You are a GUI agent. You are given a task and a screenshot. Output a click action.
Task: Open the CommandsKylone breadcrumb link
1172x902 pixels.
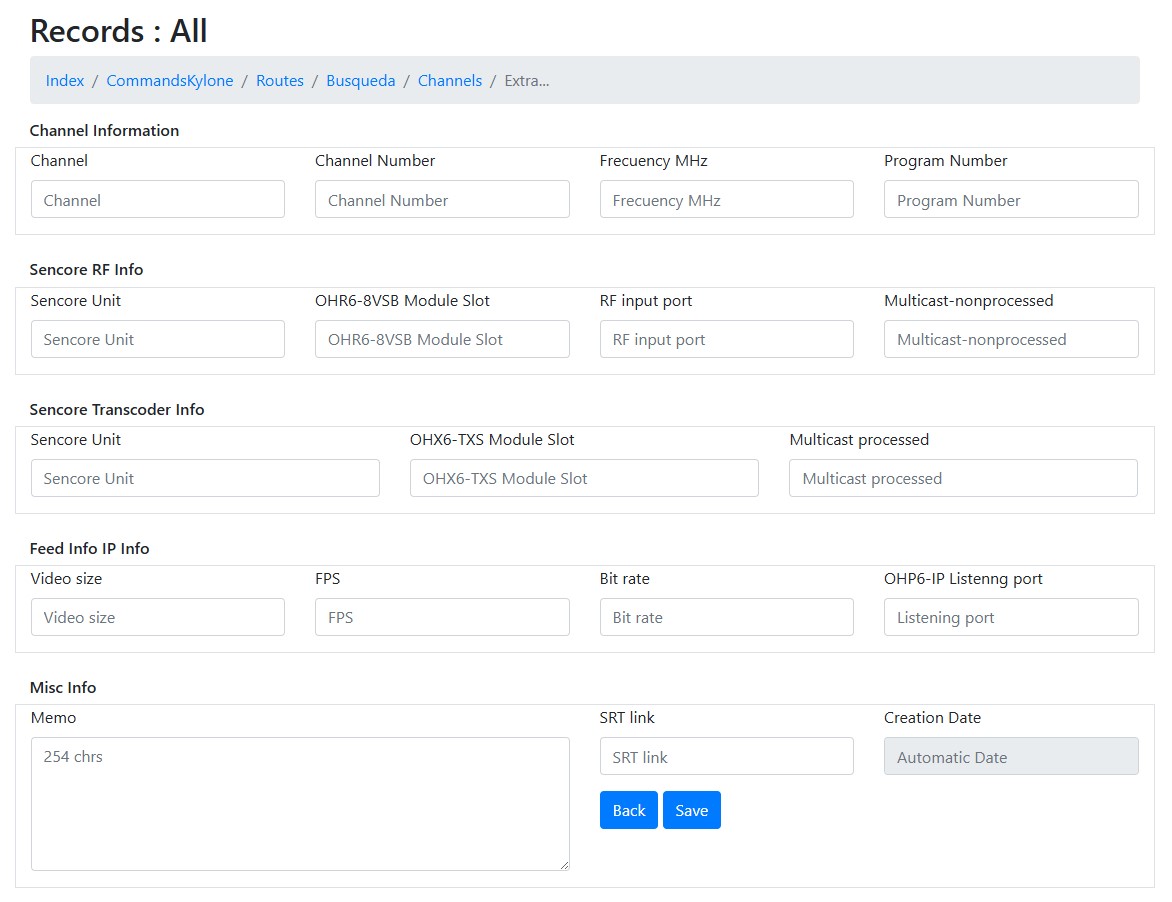click(170, 81)
